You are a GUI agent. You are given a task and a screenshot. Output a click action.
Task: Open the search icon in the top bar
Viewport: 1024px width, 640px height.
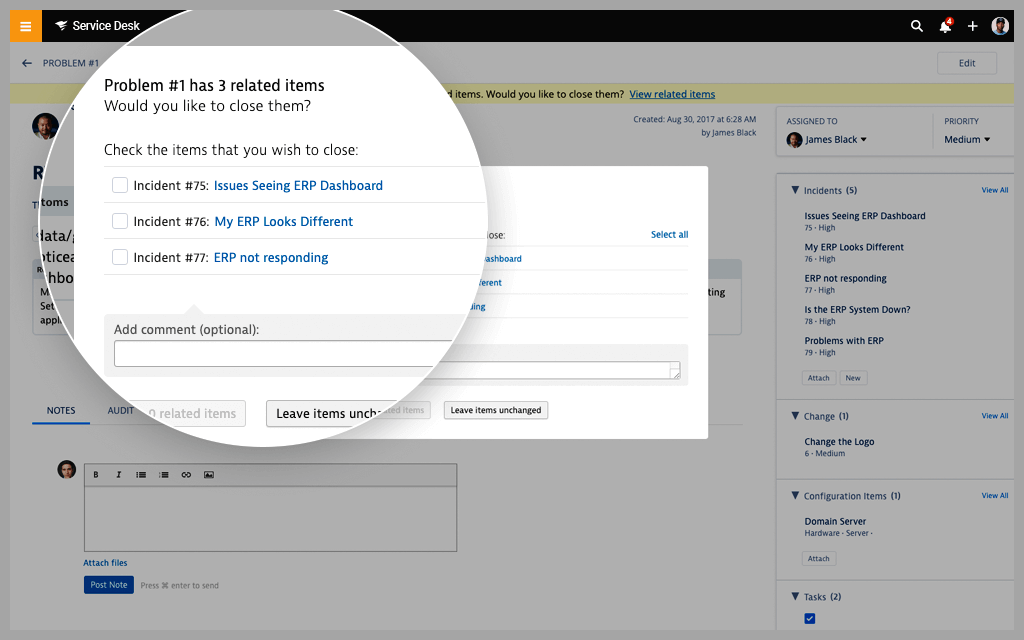(917, 26)
